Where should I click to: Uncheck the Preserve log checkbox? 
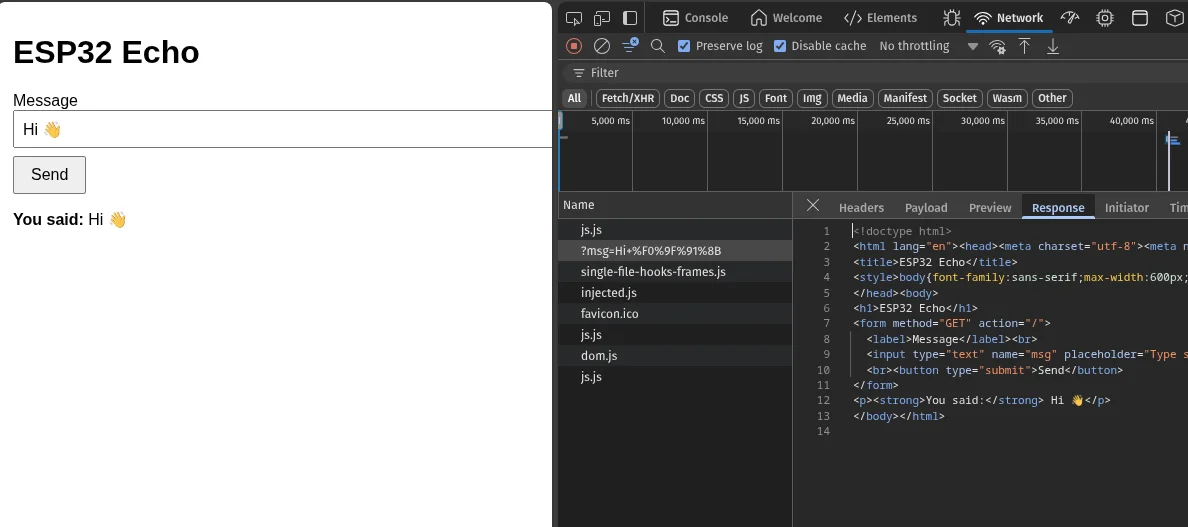(x=684, y=46)
